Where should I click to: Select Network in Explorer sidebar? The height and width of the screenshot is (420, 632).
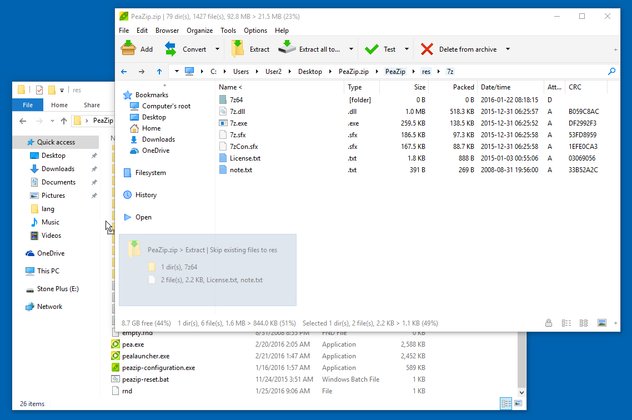[x=49, y=306]
